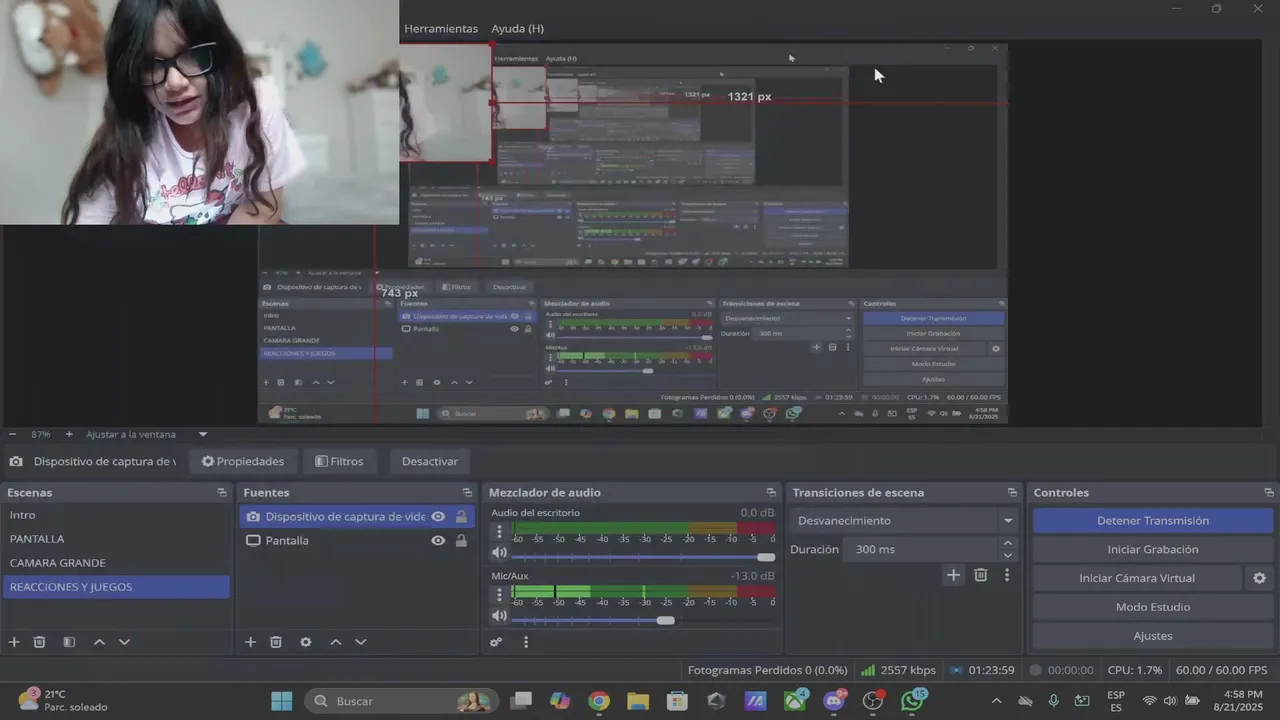The height and width of the screenshot is (720, 1280).
Task: Toggle lock on Pantalla source
Action: tap(461, 541)
